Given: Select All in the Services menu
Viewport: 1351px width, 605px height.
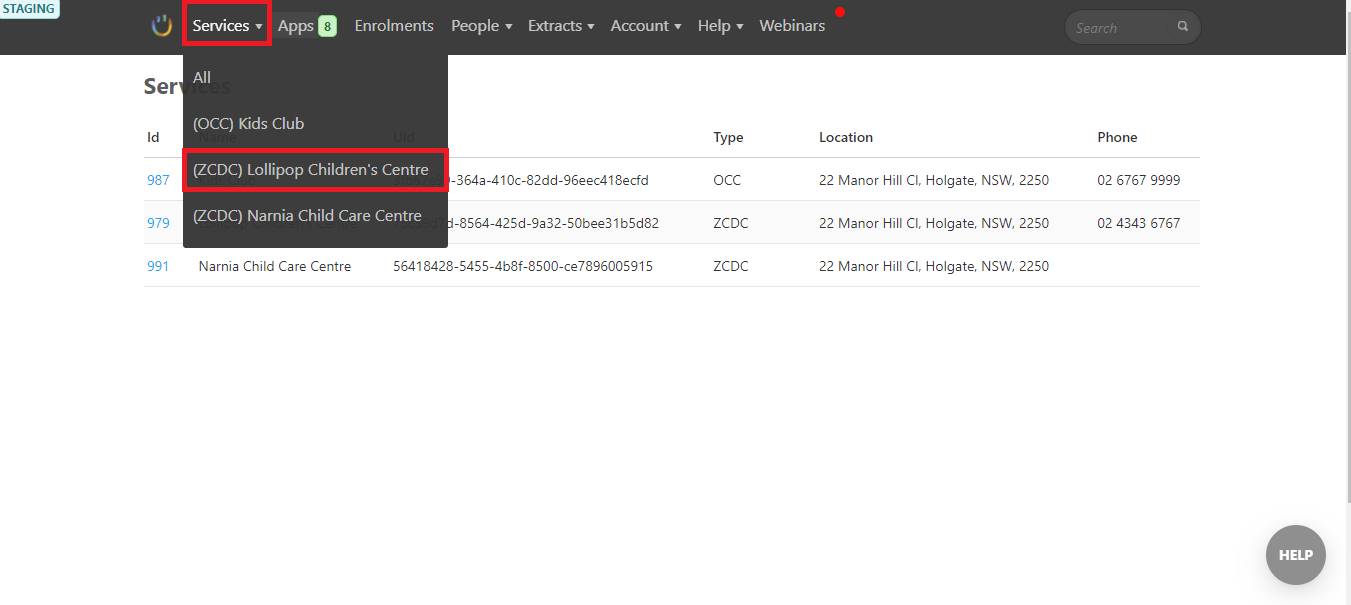Looking at the screenshot, I should (315, 77).
